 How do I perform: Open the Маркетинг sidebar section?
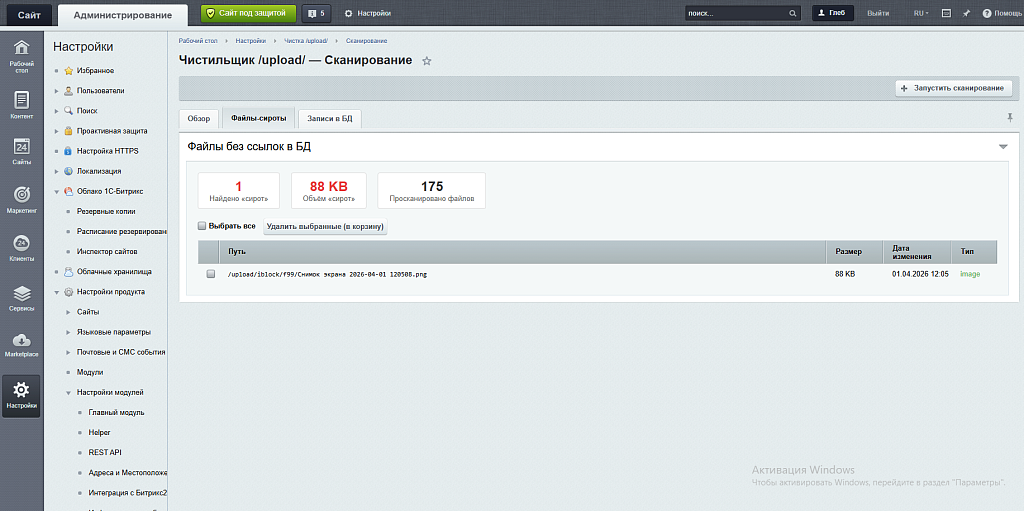coord(21,199)
